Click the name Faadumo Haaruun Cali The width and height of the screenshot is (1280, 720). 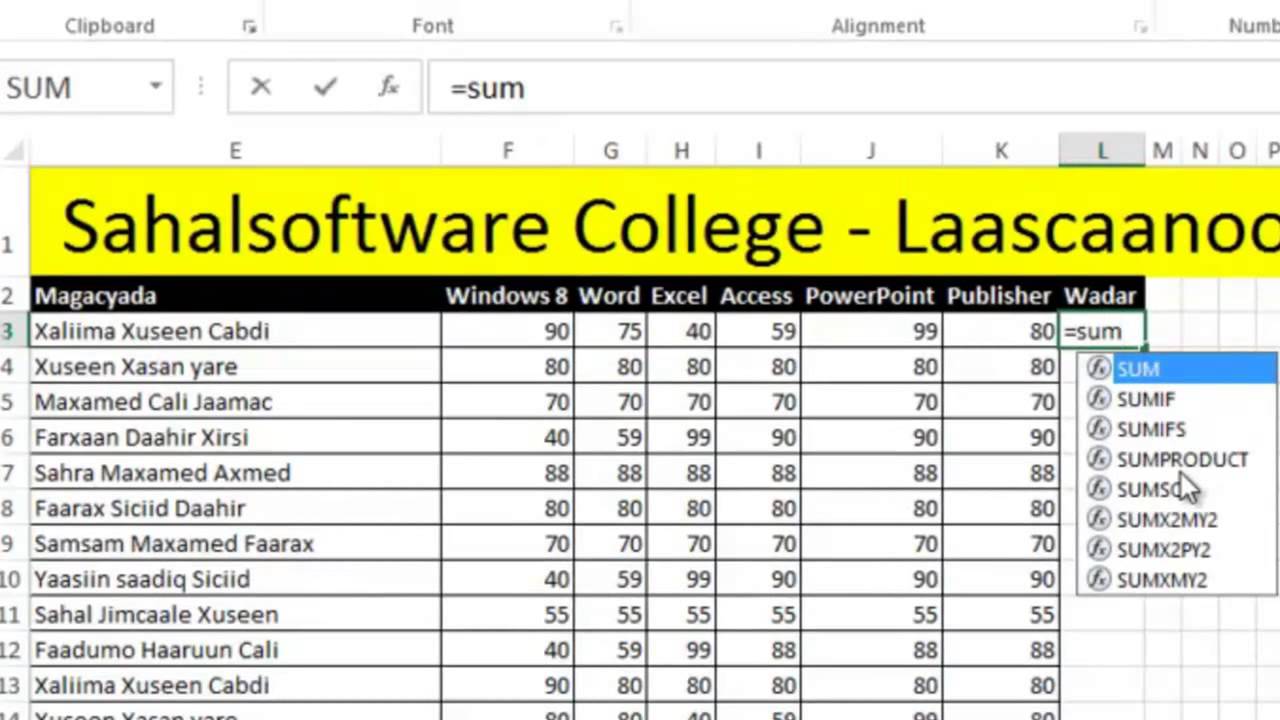click(x=156, y=651)
